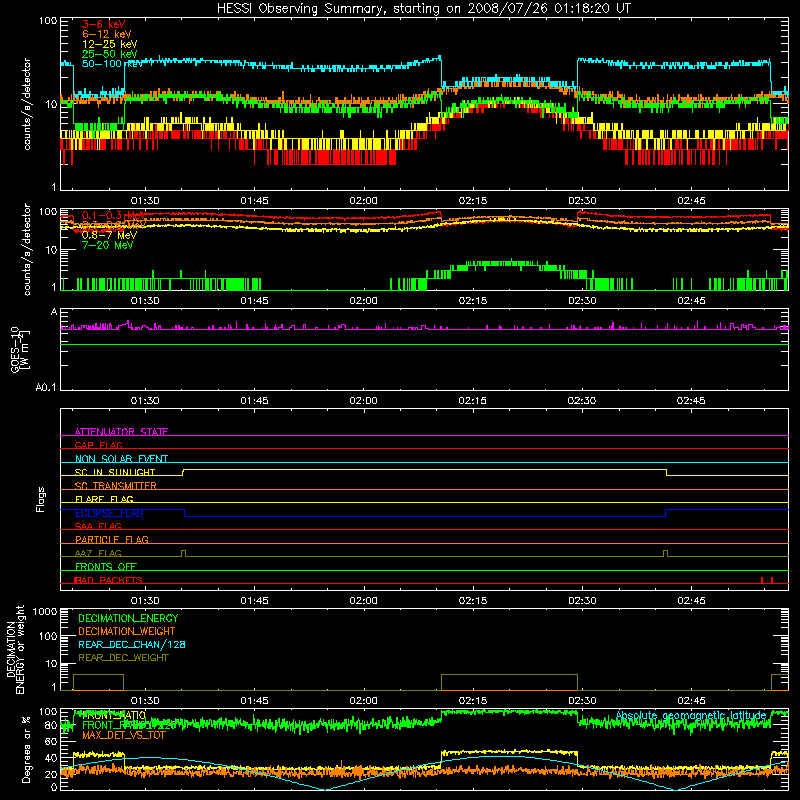The height and width of the screenshot is (800, 800).
Task: Click 02:00 tick label under the MeV panel
Action: coord(363,301)
